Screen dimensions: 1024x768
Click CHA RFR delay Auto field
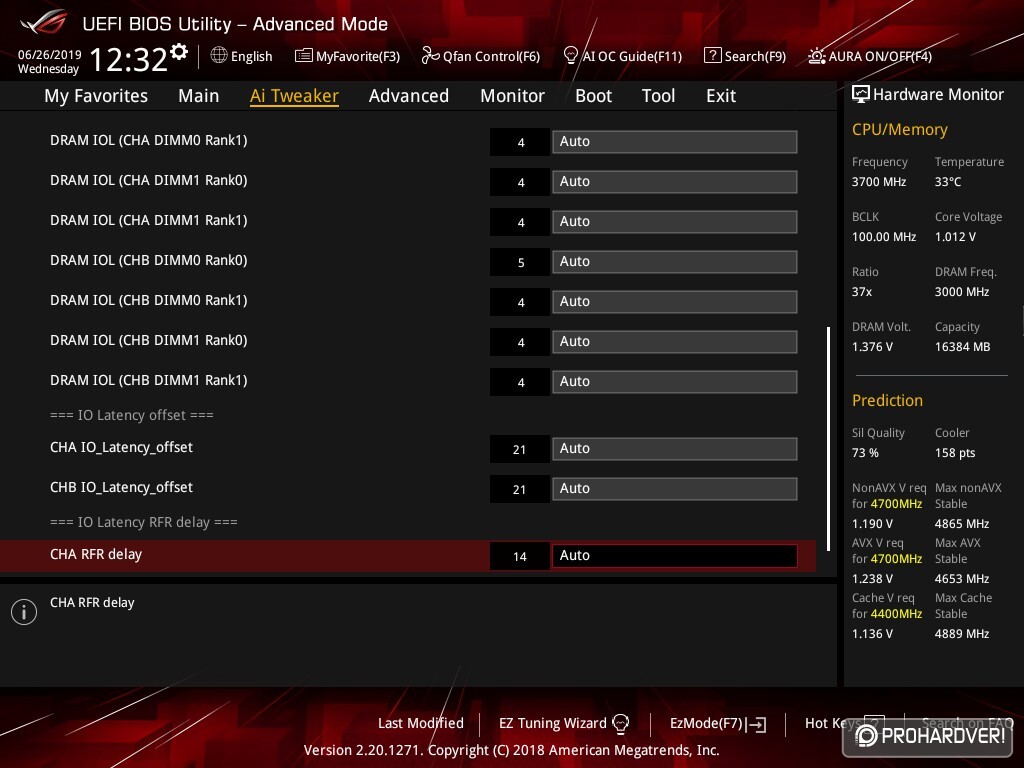point(675,556)
